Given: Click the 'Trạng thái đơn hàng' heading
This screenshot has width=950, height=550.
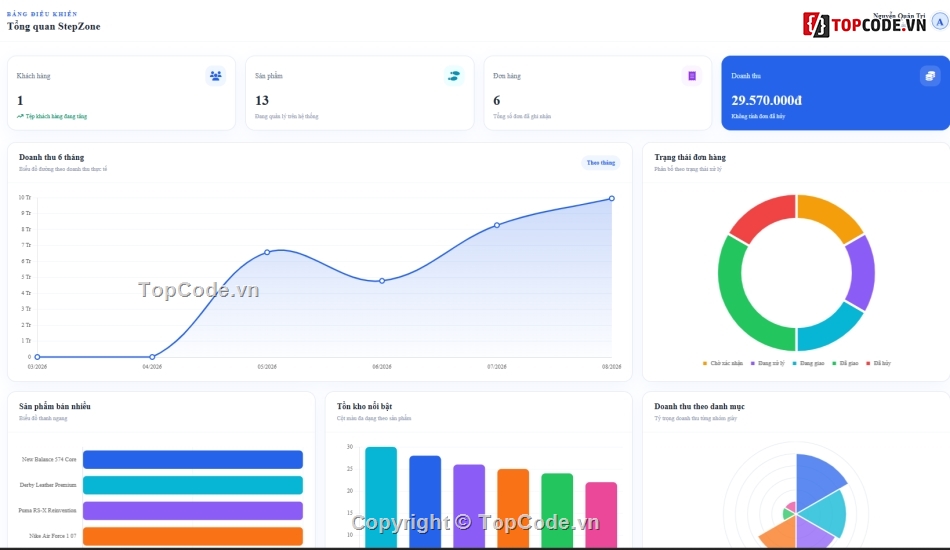Looking at the screenshot, I should [689, 157].
